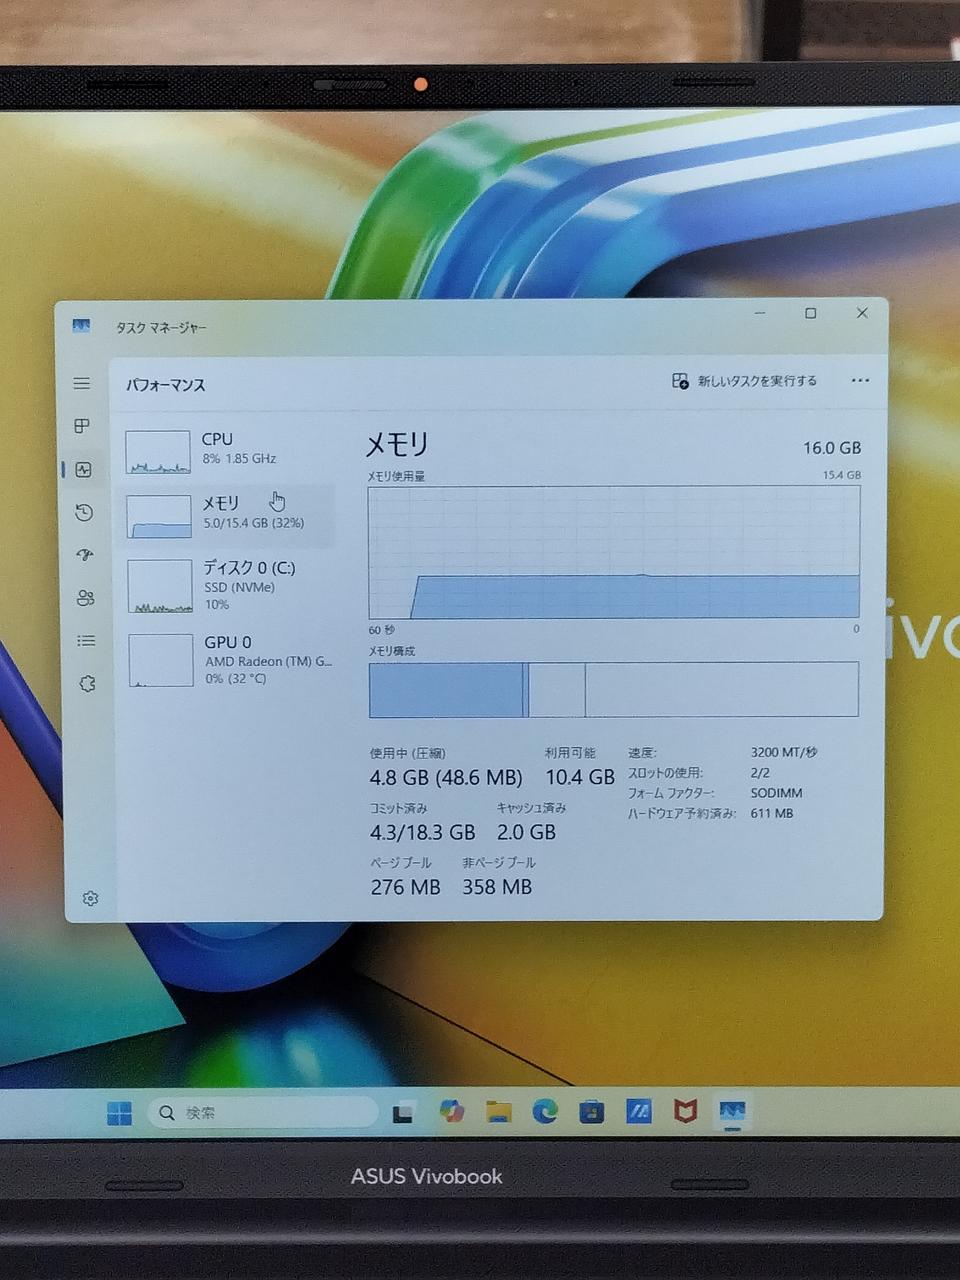Select the CPU performance item
This screenshot has height=1280, width=960.
228,450
